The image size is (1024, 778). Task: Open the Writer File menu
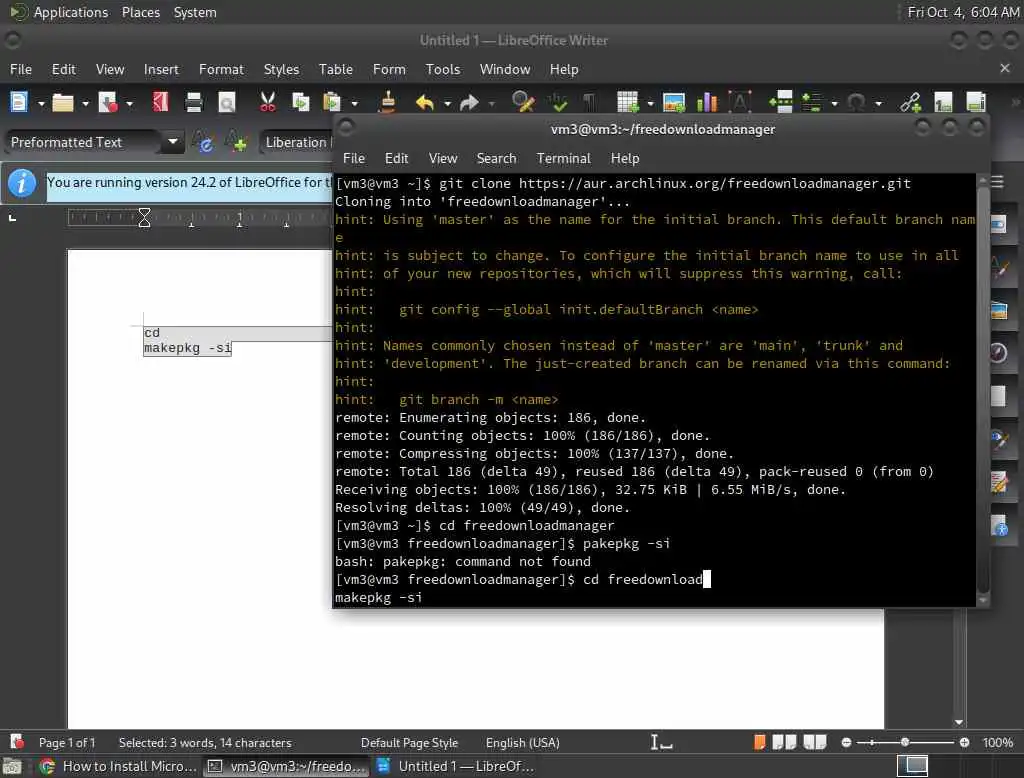click(21, 69)
